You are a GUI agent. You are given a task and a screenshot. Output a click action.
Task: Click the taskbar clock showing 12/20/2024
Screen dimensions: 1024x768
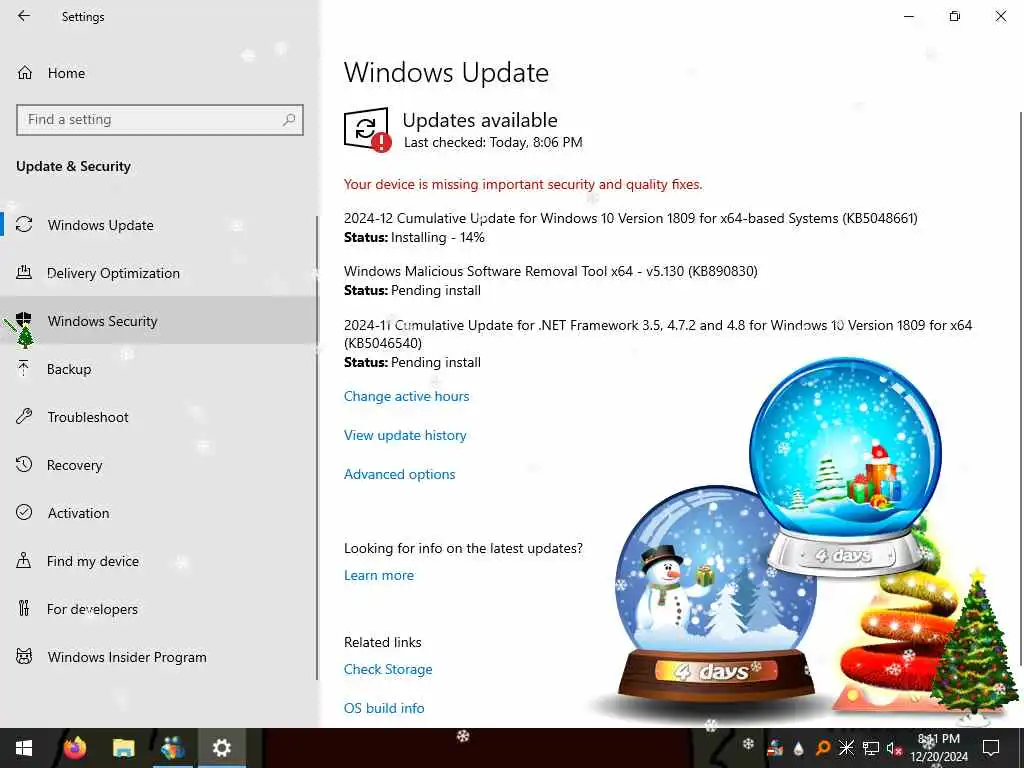click(x=939, y=748)
